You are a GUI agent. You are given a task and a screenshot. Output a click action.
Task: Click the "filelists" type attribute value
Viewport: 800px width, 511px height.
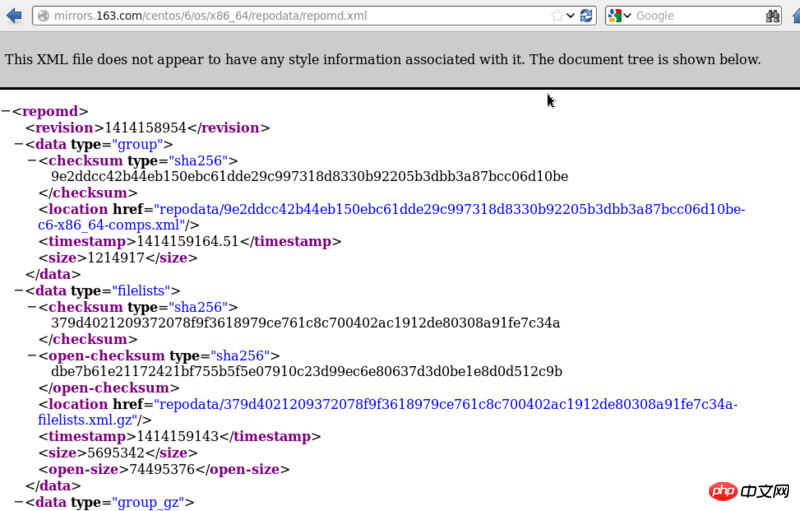[141, 291]
